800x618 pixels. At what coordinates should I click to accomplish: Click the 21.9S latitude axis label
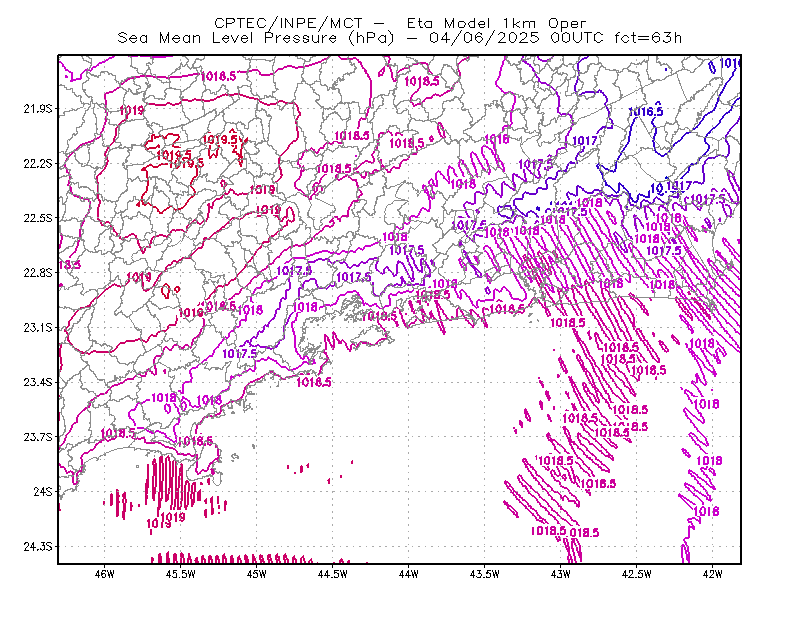(38, 109)
